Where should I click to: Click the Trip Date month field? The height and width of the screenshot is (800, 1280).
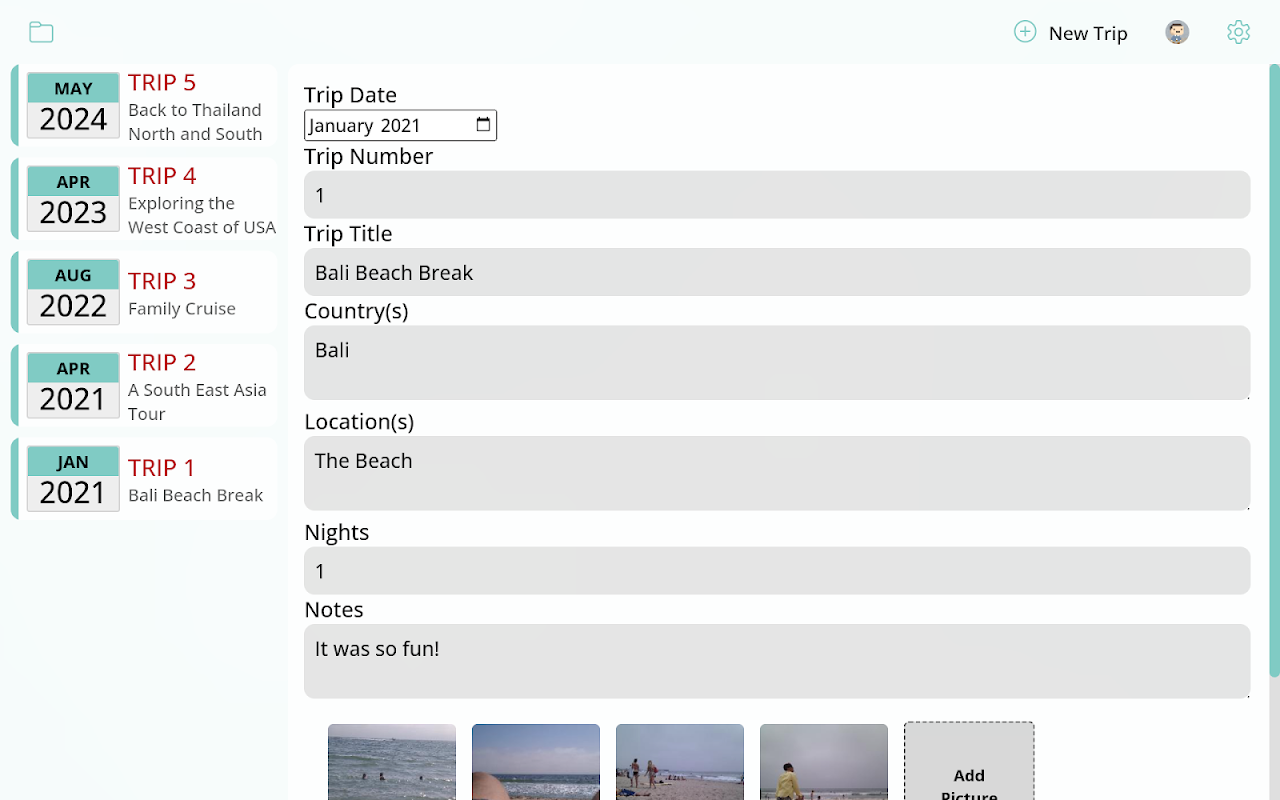pos(341,125)
